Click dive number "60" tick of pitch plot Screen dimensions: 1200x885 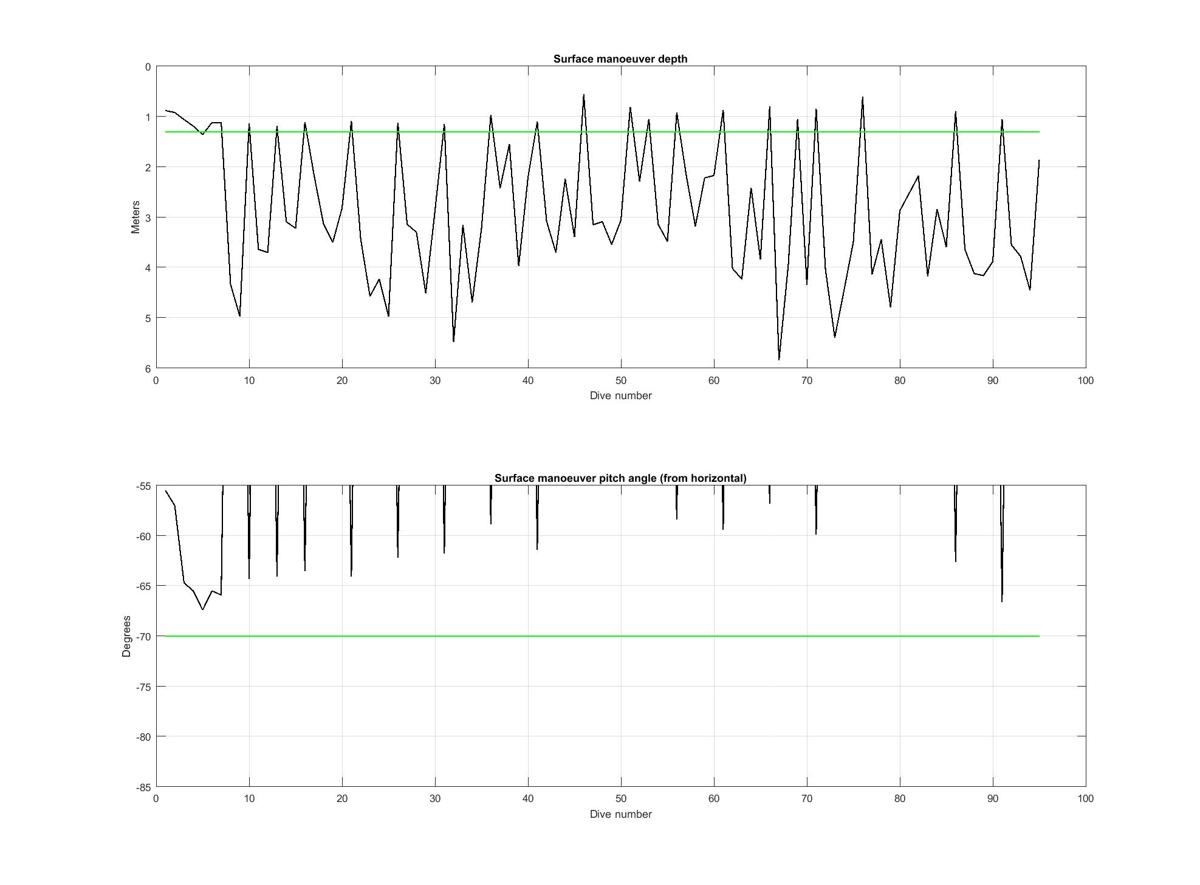[x=714, y=799]
